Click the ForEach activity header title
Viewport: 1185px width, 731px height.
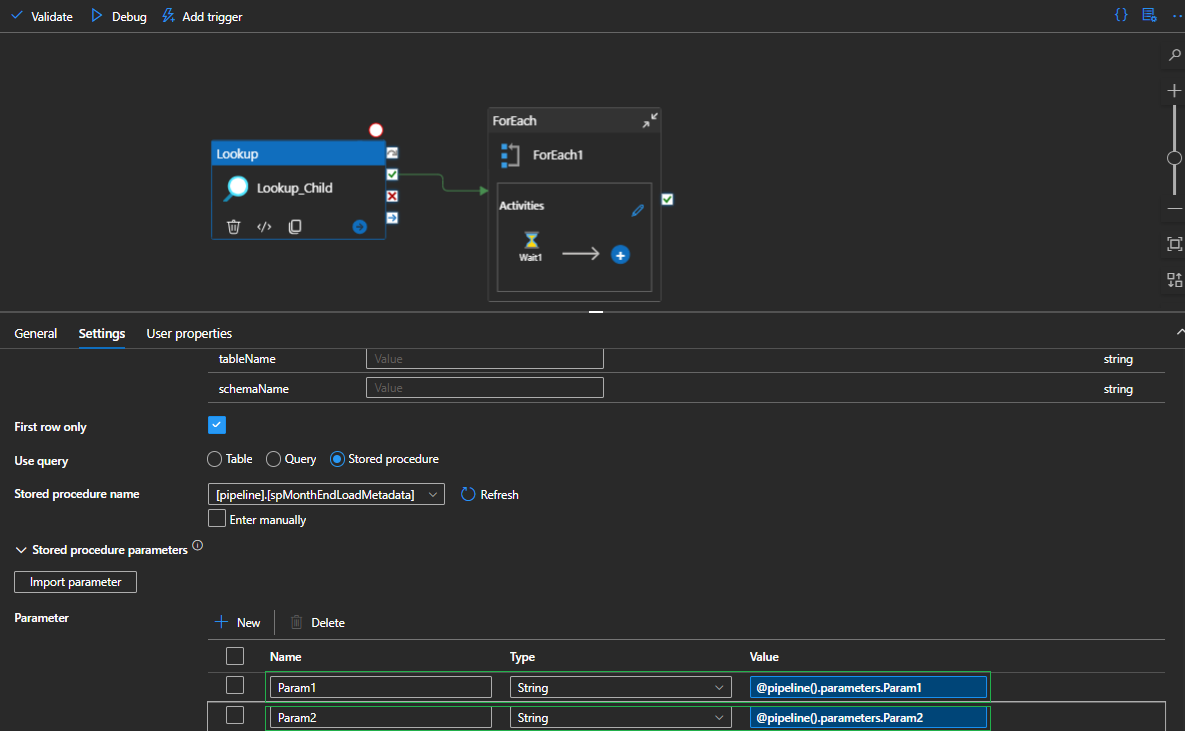coord(515,121)
